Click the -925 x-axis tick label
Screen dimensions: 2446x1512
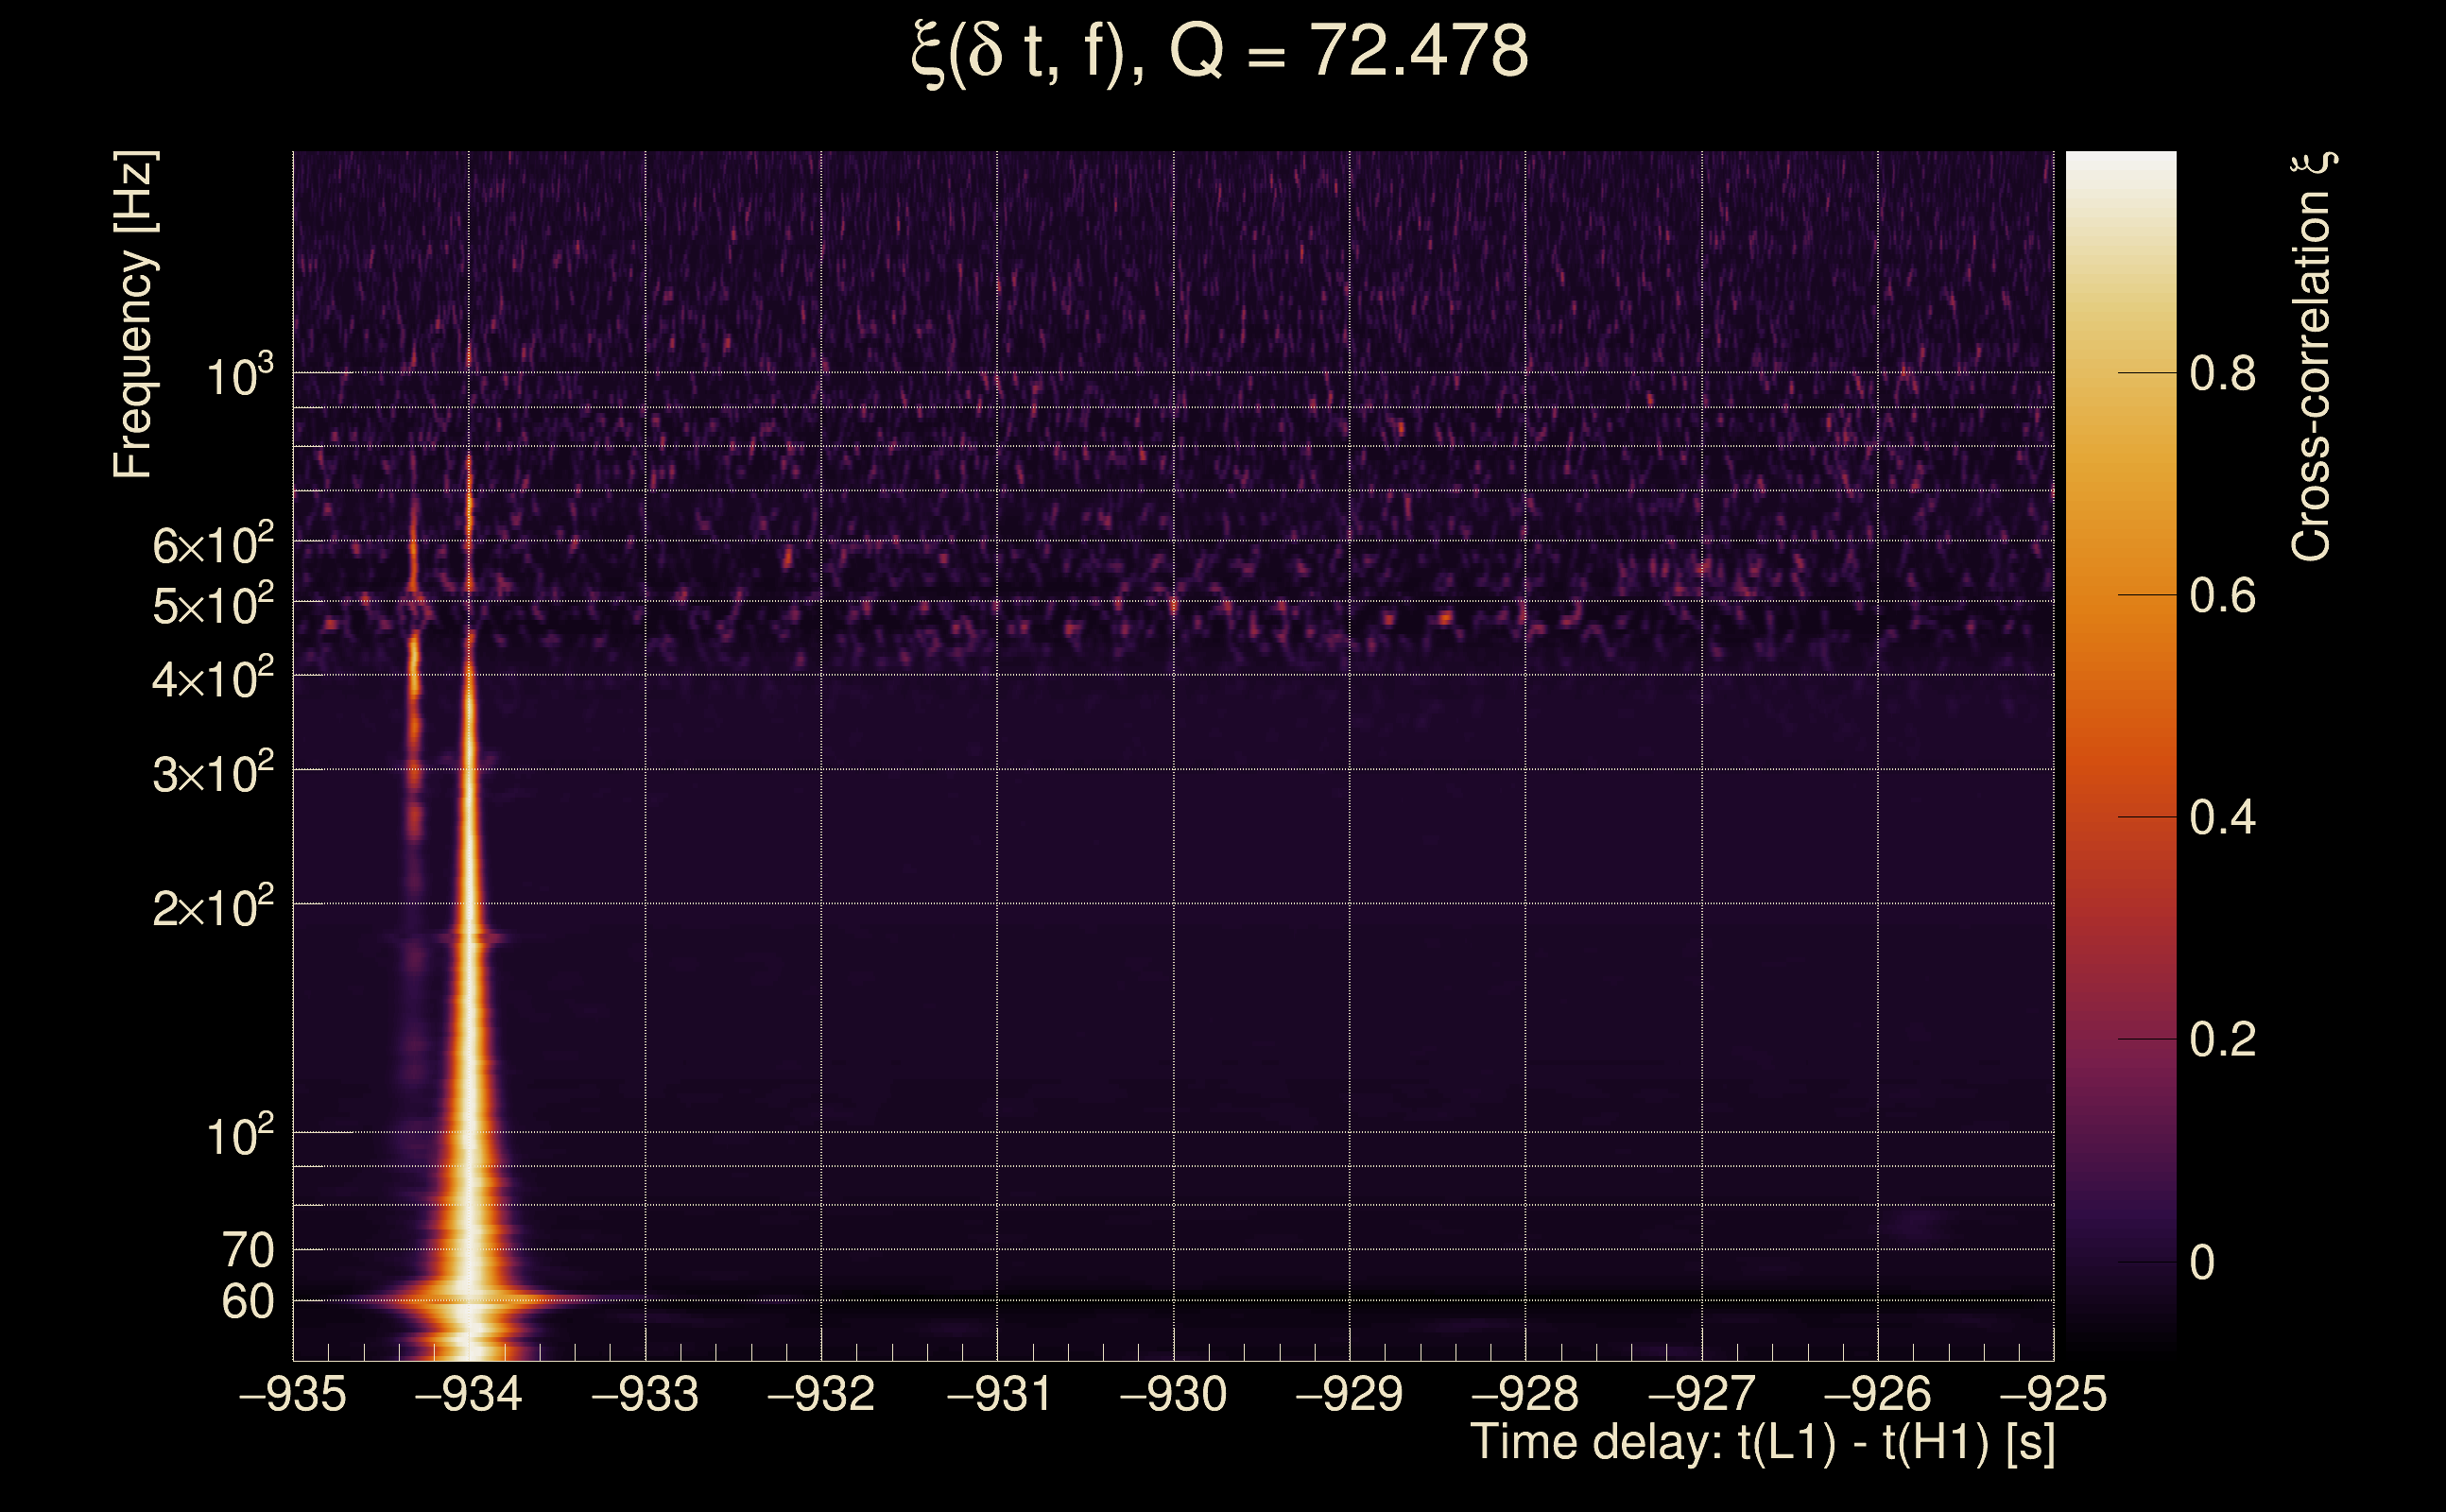point(2052,1394)
